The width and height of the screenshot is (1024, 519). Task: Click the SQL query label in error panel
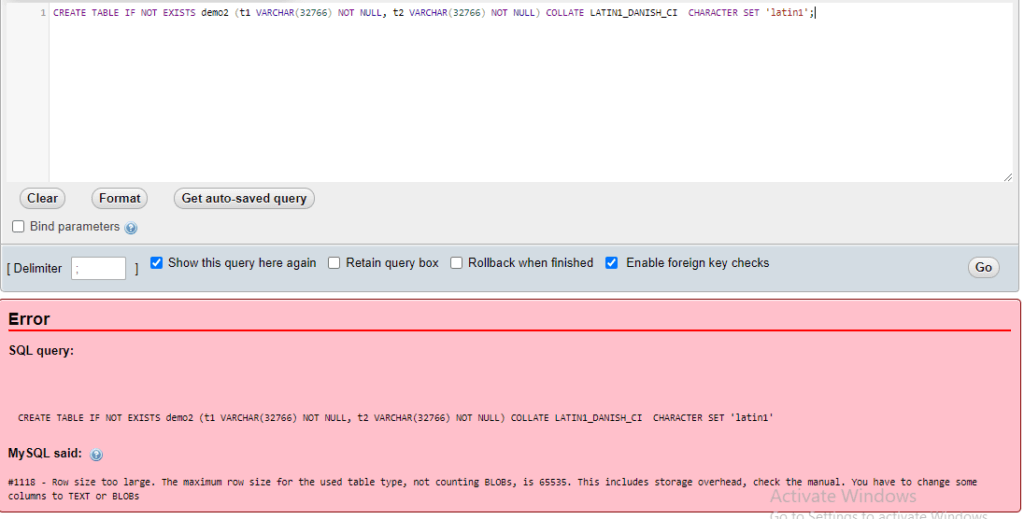click(x=41, y=351)
